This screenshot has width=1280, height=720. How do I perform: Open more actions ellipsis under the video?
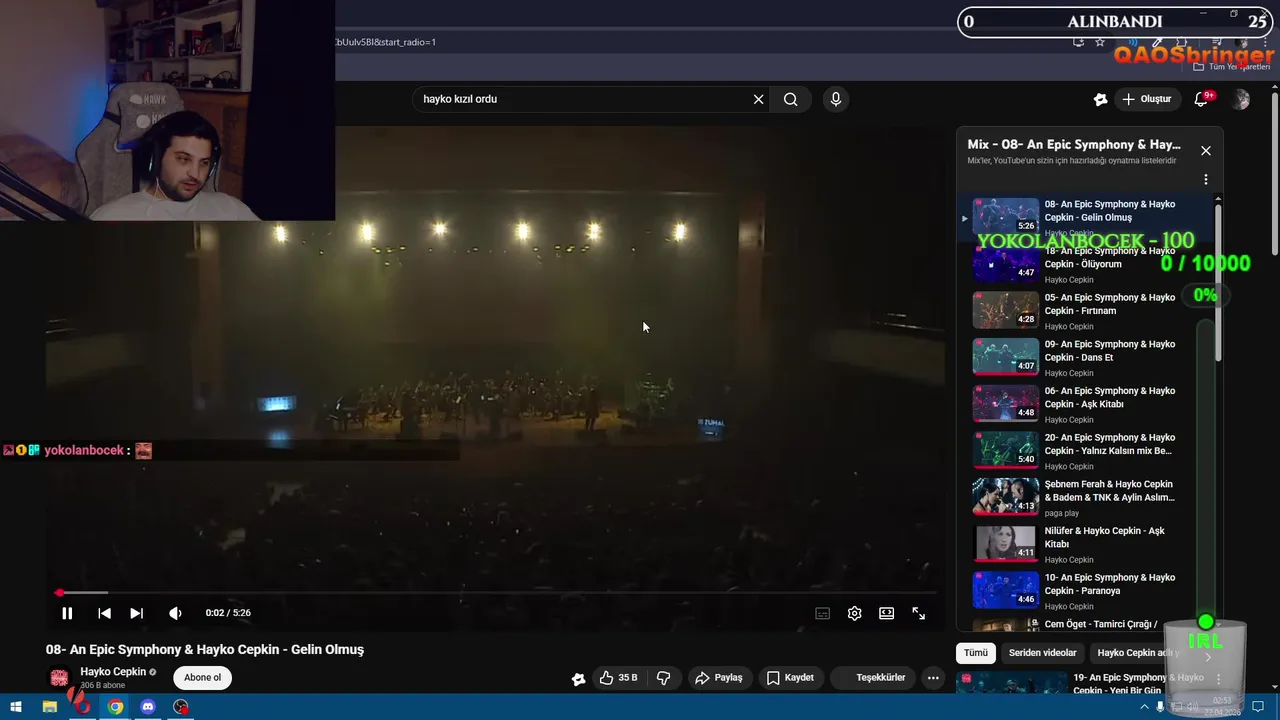pyautogui.click(x=932, y=678)
